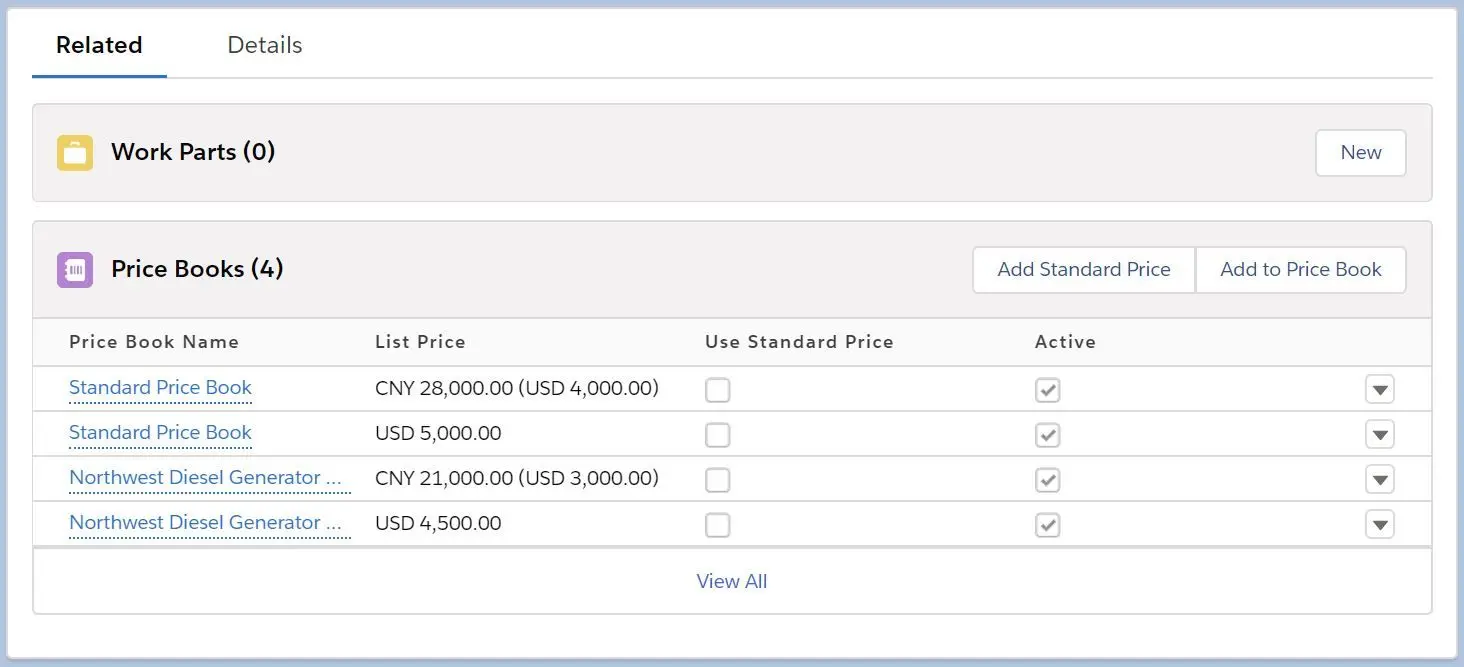Image resolution: width=1464 pixels, height=667 pixels.
Task: Click New in the Work Parts section
Action: click(x=1361, y=153)
